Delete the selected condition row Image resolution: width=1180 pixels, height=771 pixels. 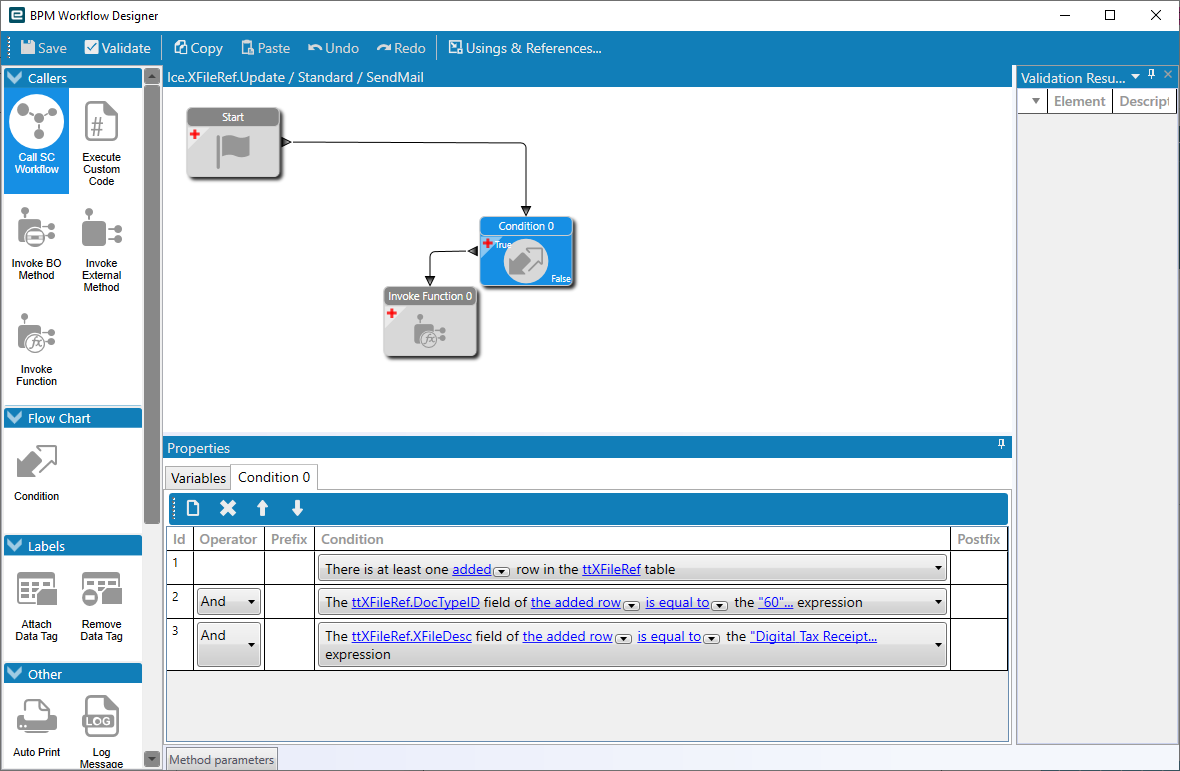[x=227, y=508]
